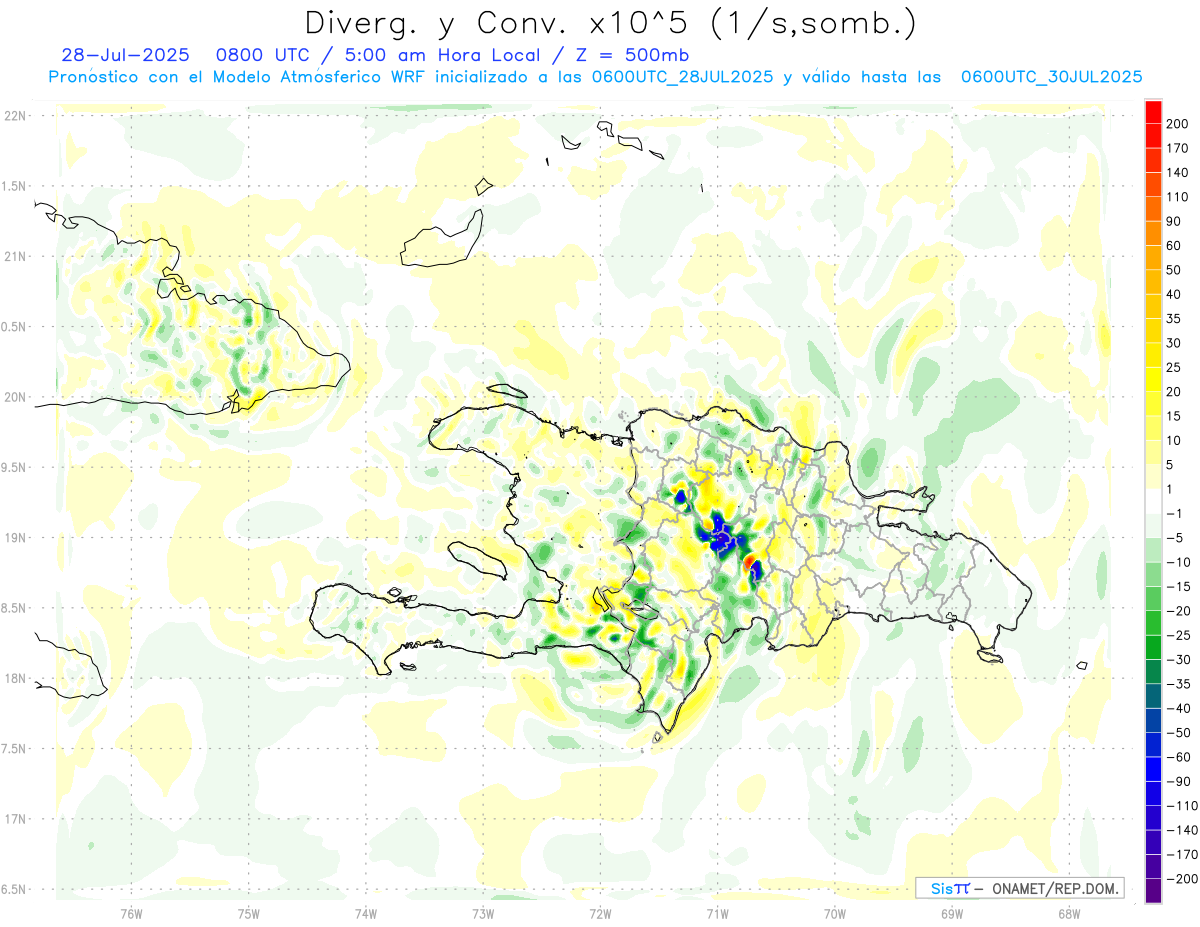Click the "1.5N" latitude label
This screenshot has height=927, width=1200.
[x=14, y=186]
